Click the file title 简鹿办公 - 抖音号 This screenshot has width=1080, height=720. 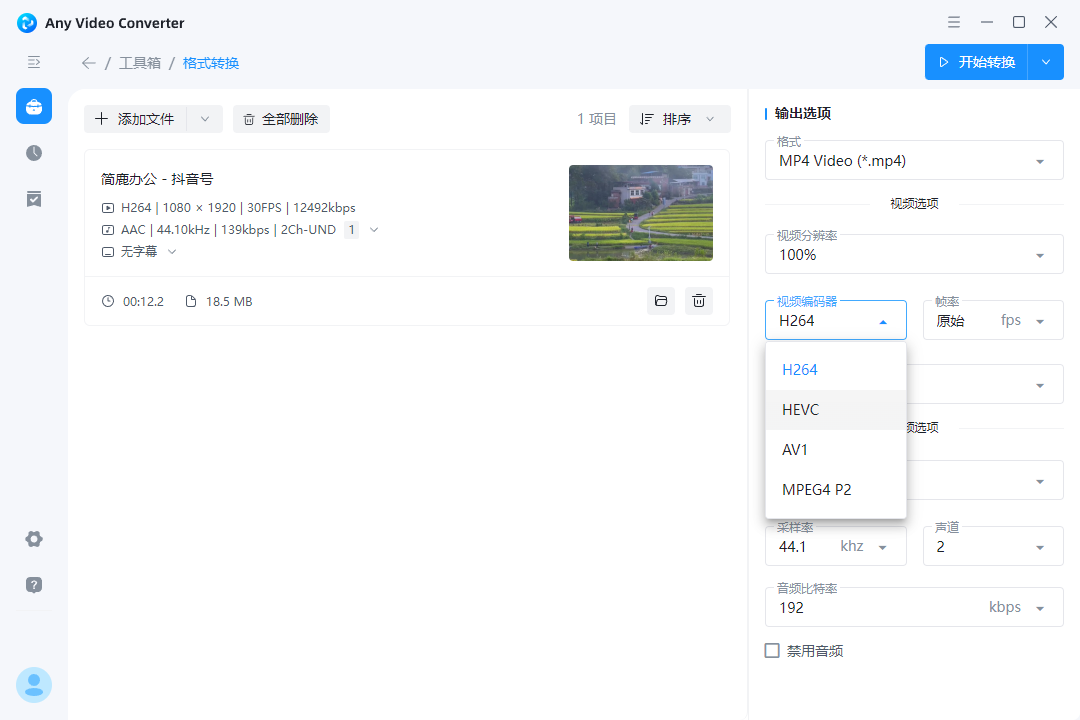tap(157, 179)
